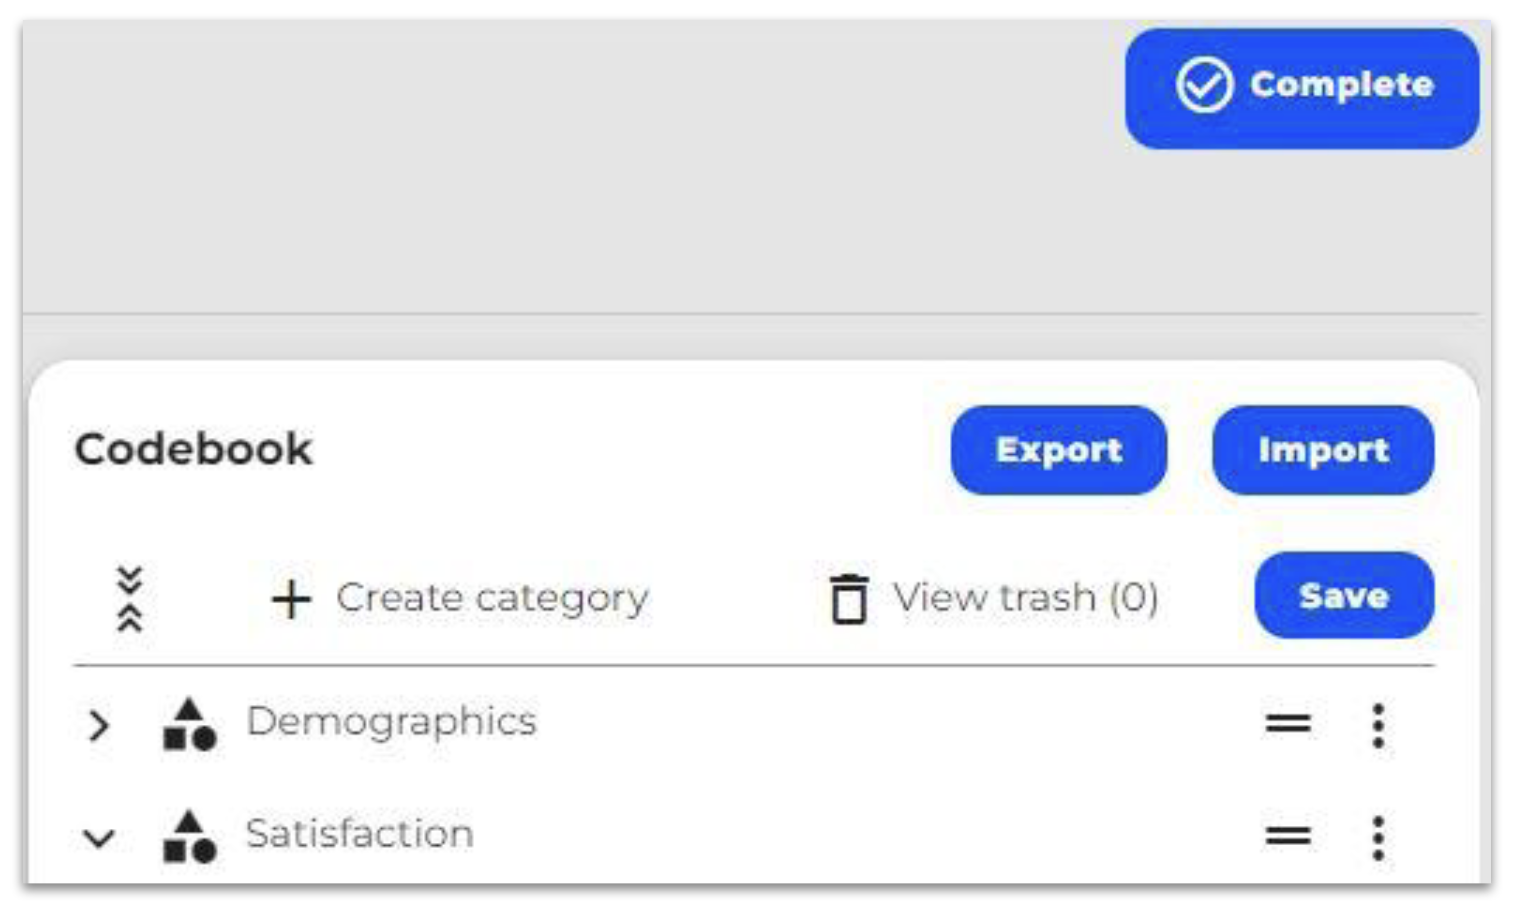Screen dimensions: 1522x906
Task: Select the Demographics category row label
Action: pos(391,721)
